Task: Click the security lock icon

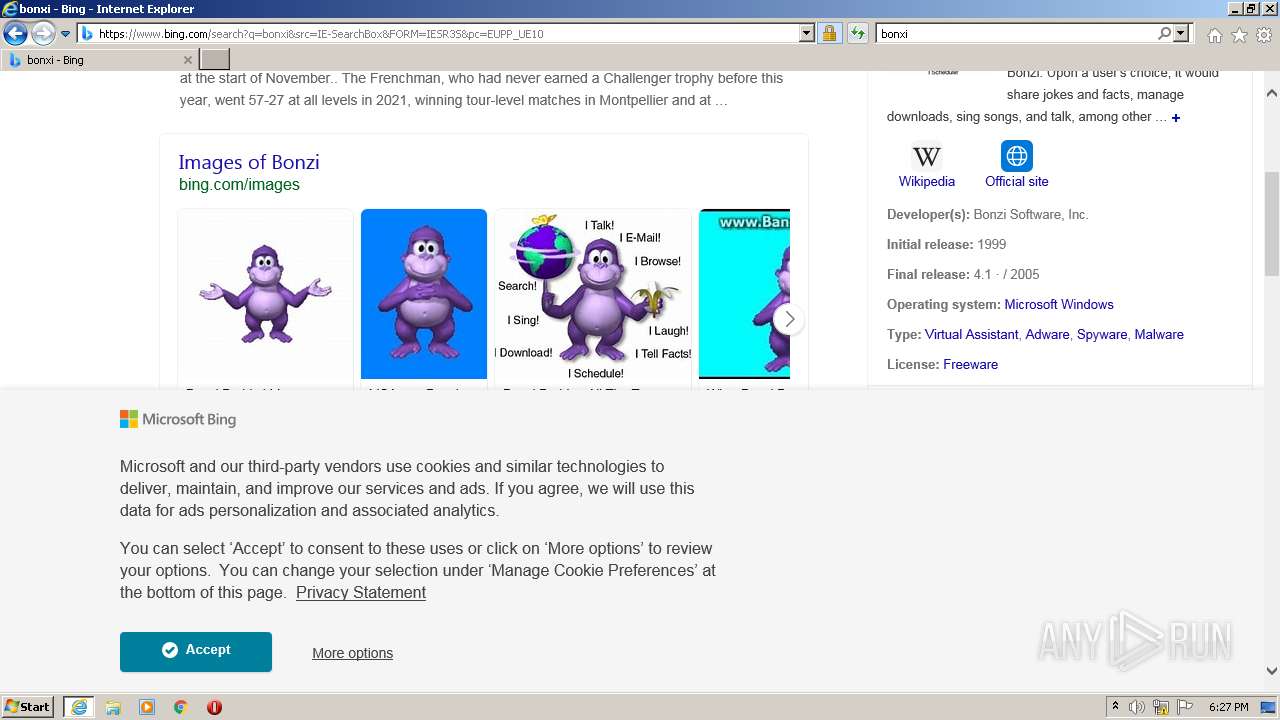Action: 829,33
